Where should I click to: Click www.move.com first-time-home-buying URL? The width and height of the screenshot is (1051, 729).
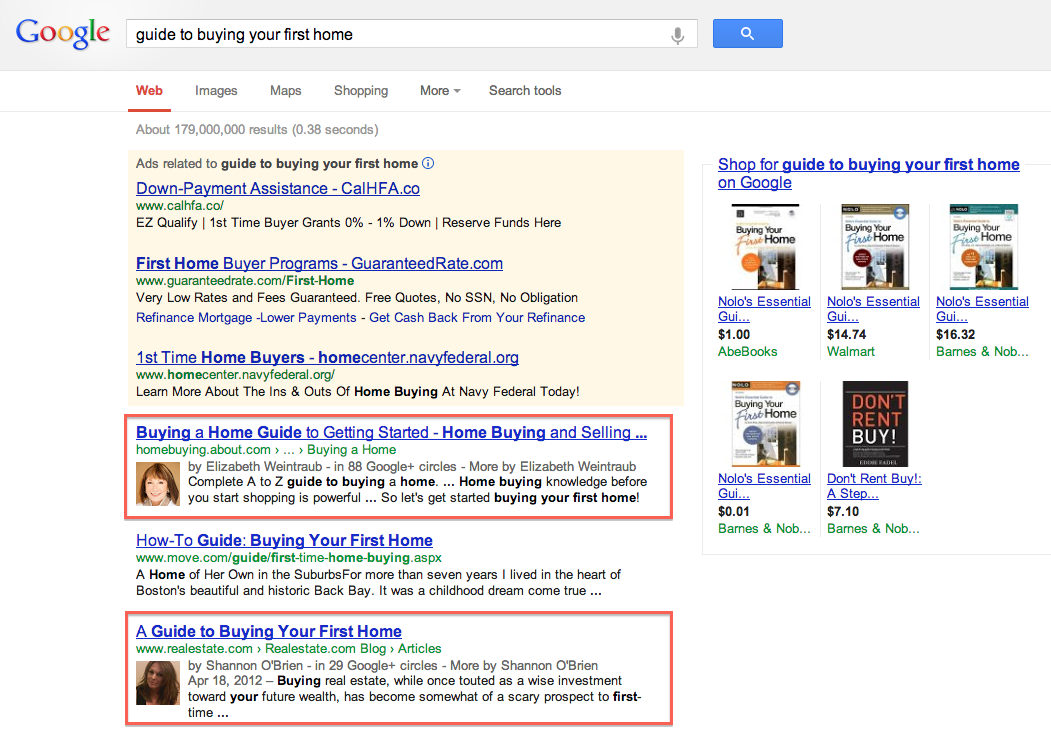tap(289, 557)
